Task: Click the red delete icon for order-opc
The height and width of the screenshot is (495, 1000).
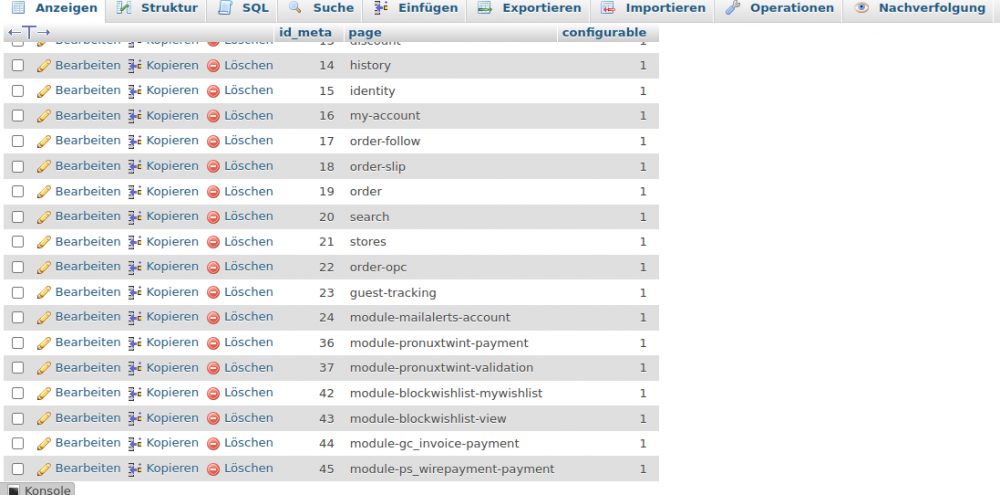Action: (x=213, y=267)
